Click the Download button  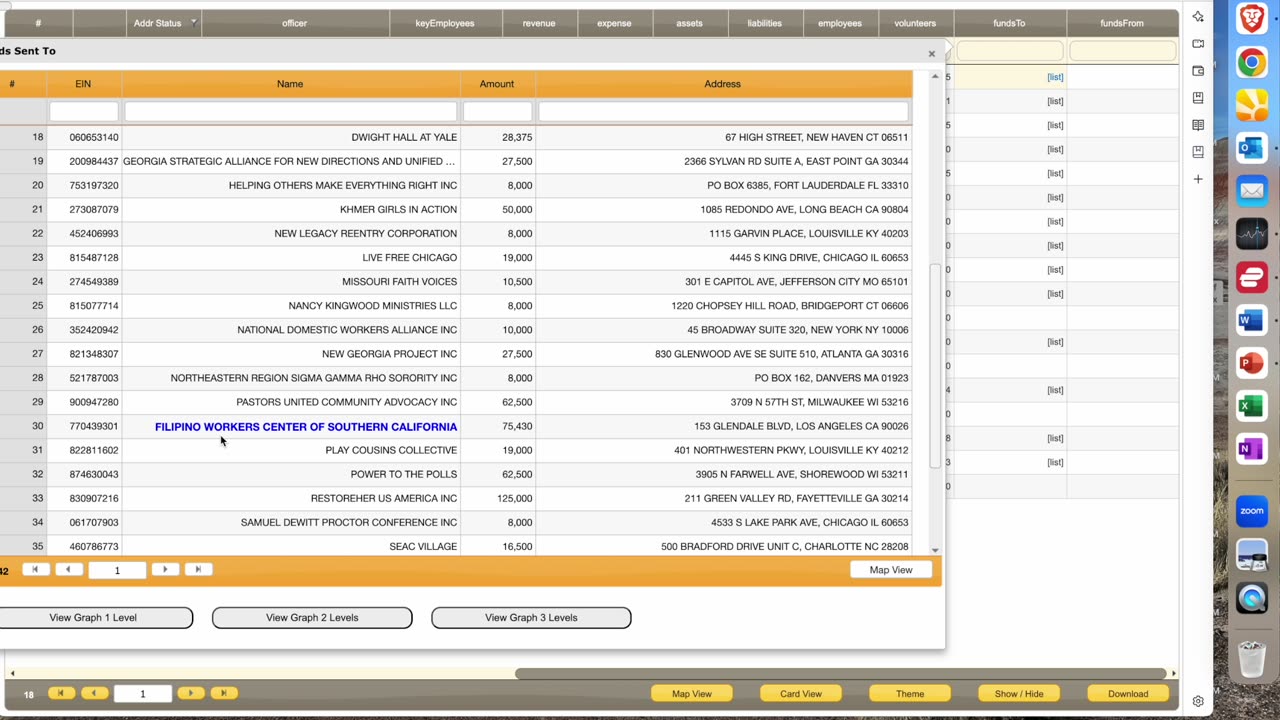pos(1128,694)
